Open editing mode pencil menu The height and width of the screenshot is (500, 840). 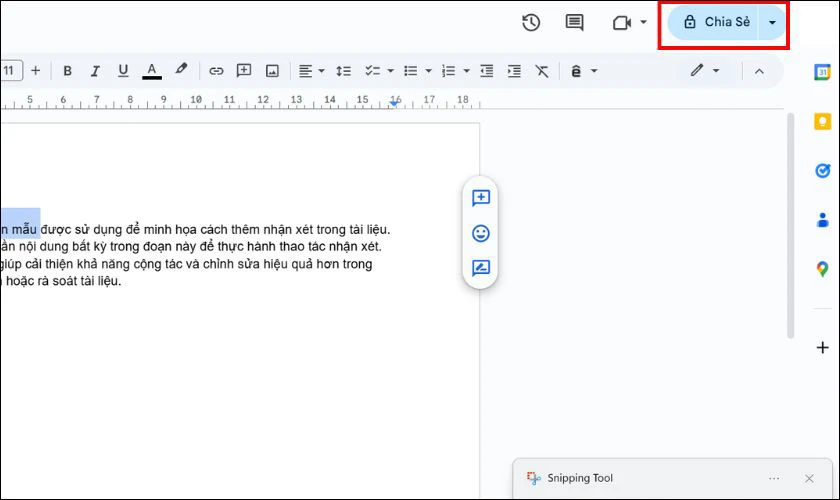point(704,70)
